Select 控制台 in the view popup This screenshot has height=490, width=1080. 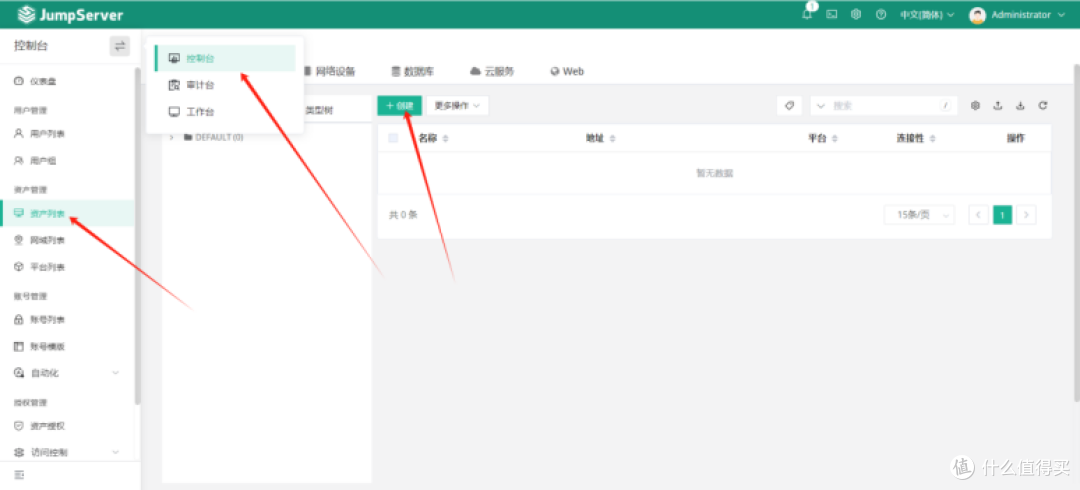tap(225, 59)
